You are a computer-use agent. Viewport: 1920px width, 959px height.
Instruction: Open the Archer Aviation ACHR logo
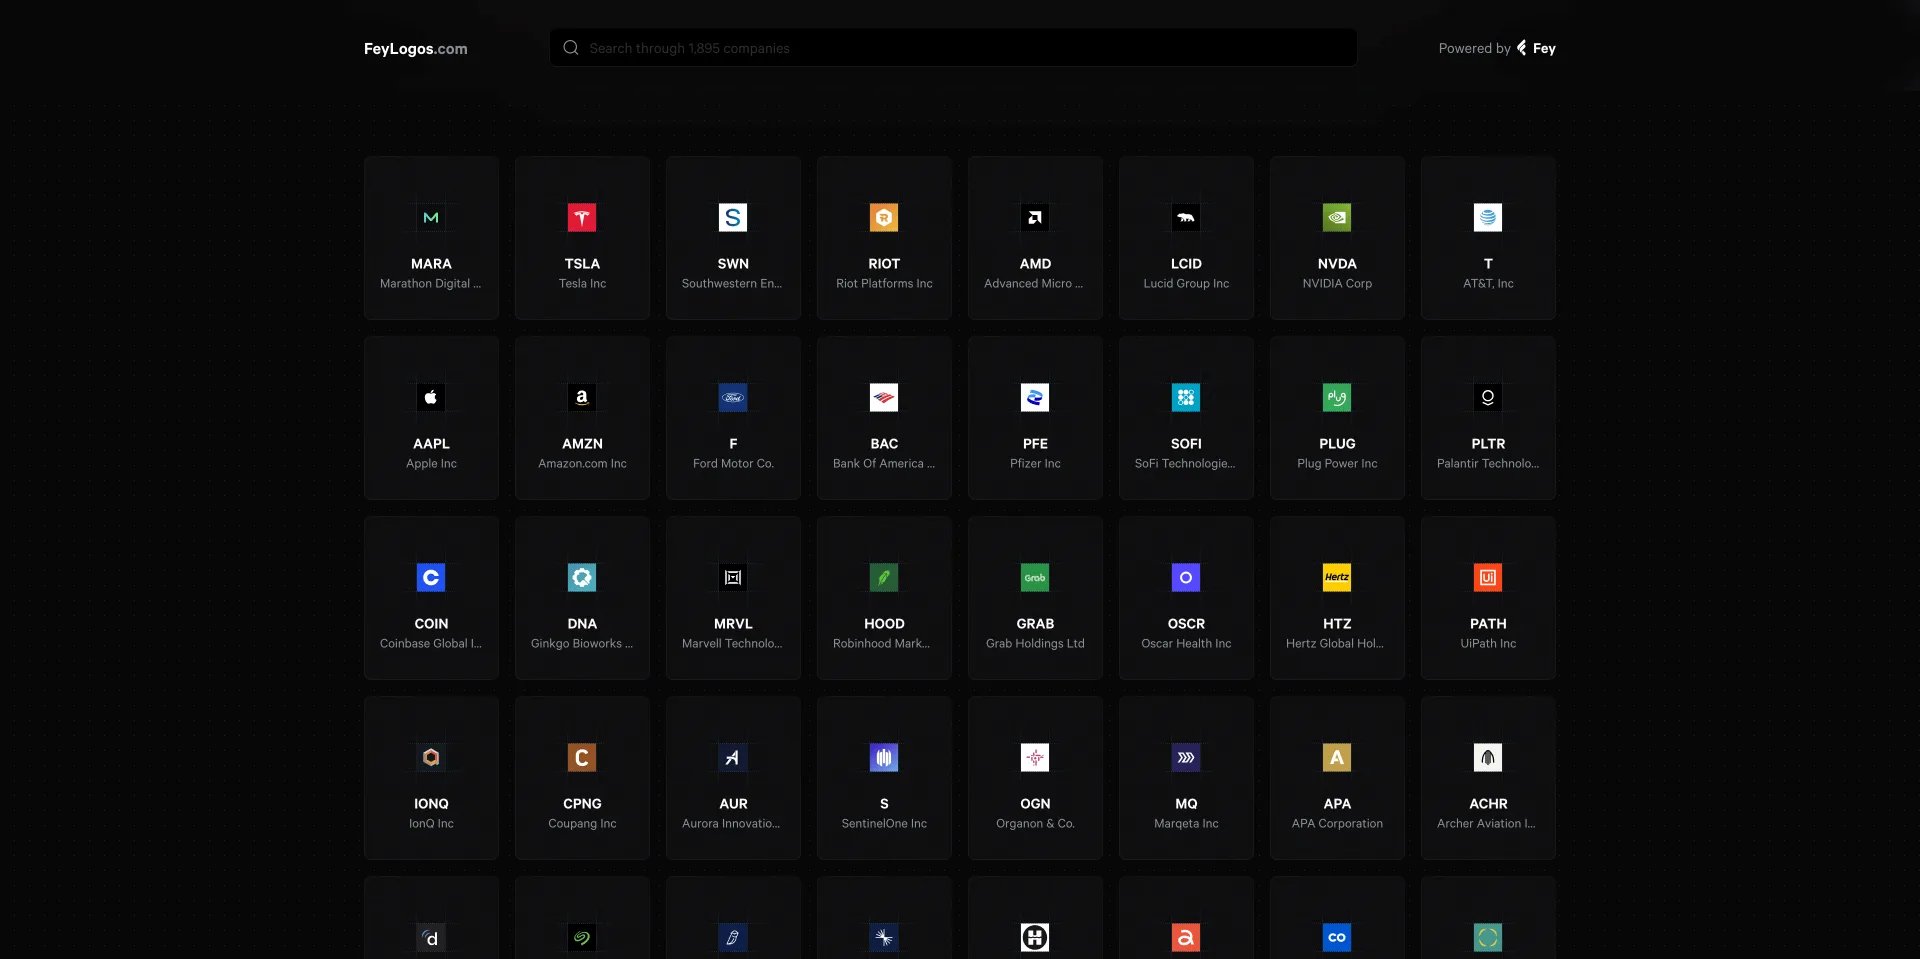coord(1488,757)
